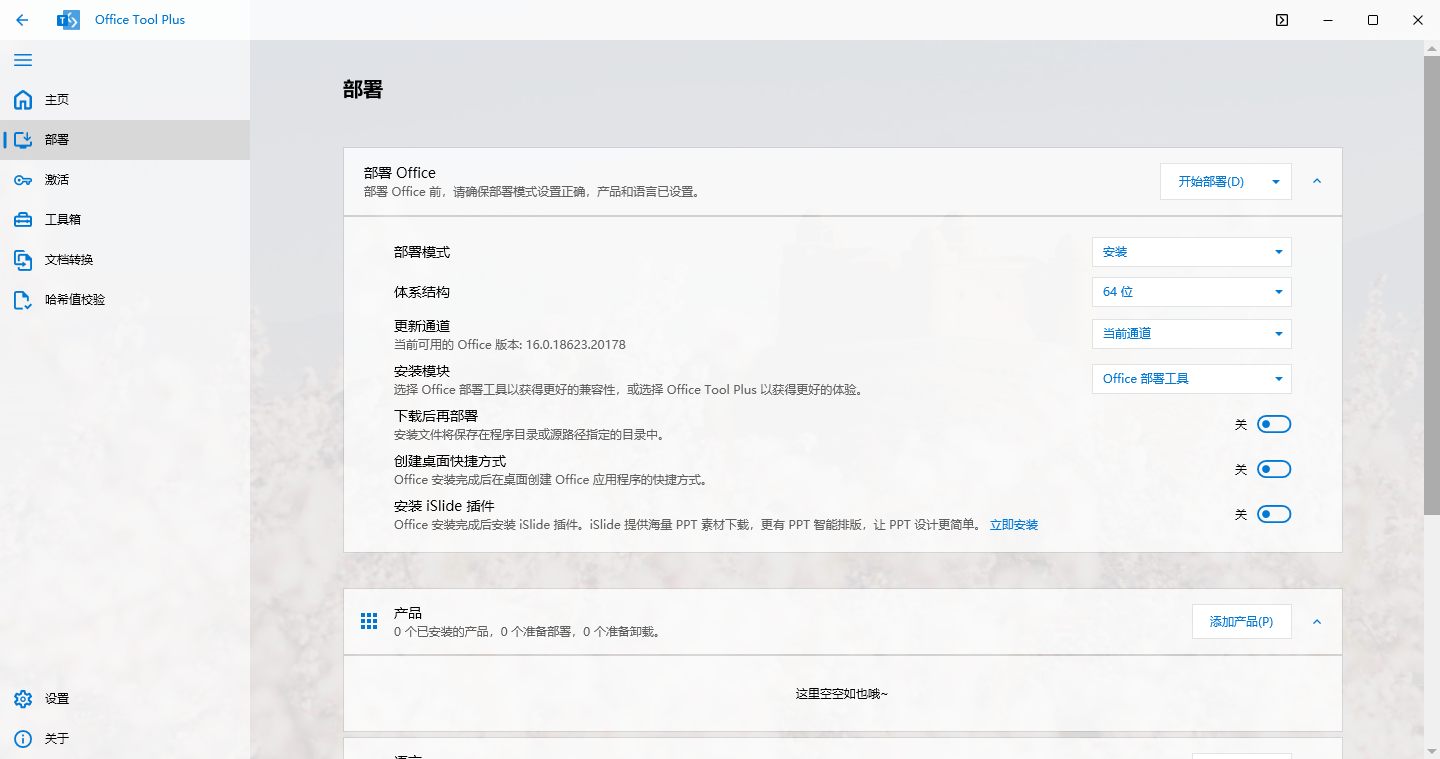
Task: Open the command box icon in title bar
Action: click(x=1282, y=20)
